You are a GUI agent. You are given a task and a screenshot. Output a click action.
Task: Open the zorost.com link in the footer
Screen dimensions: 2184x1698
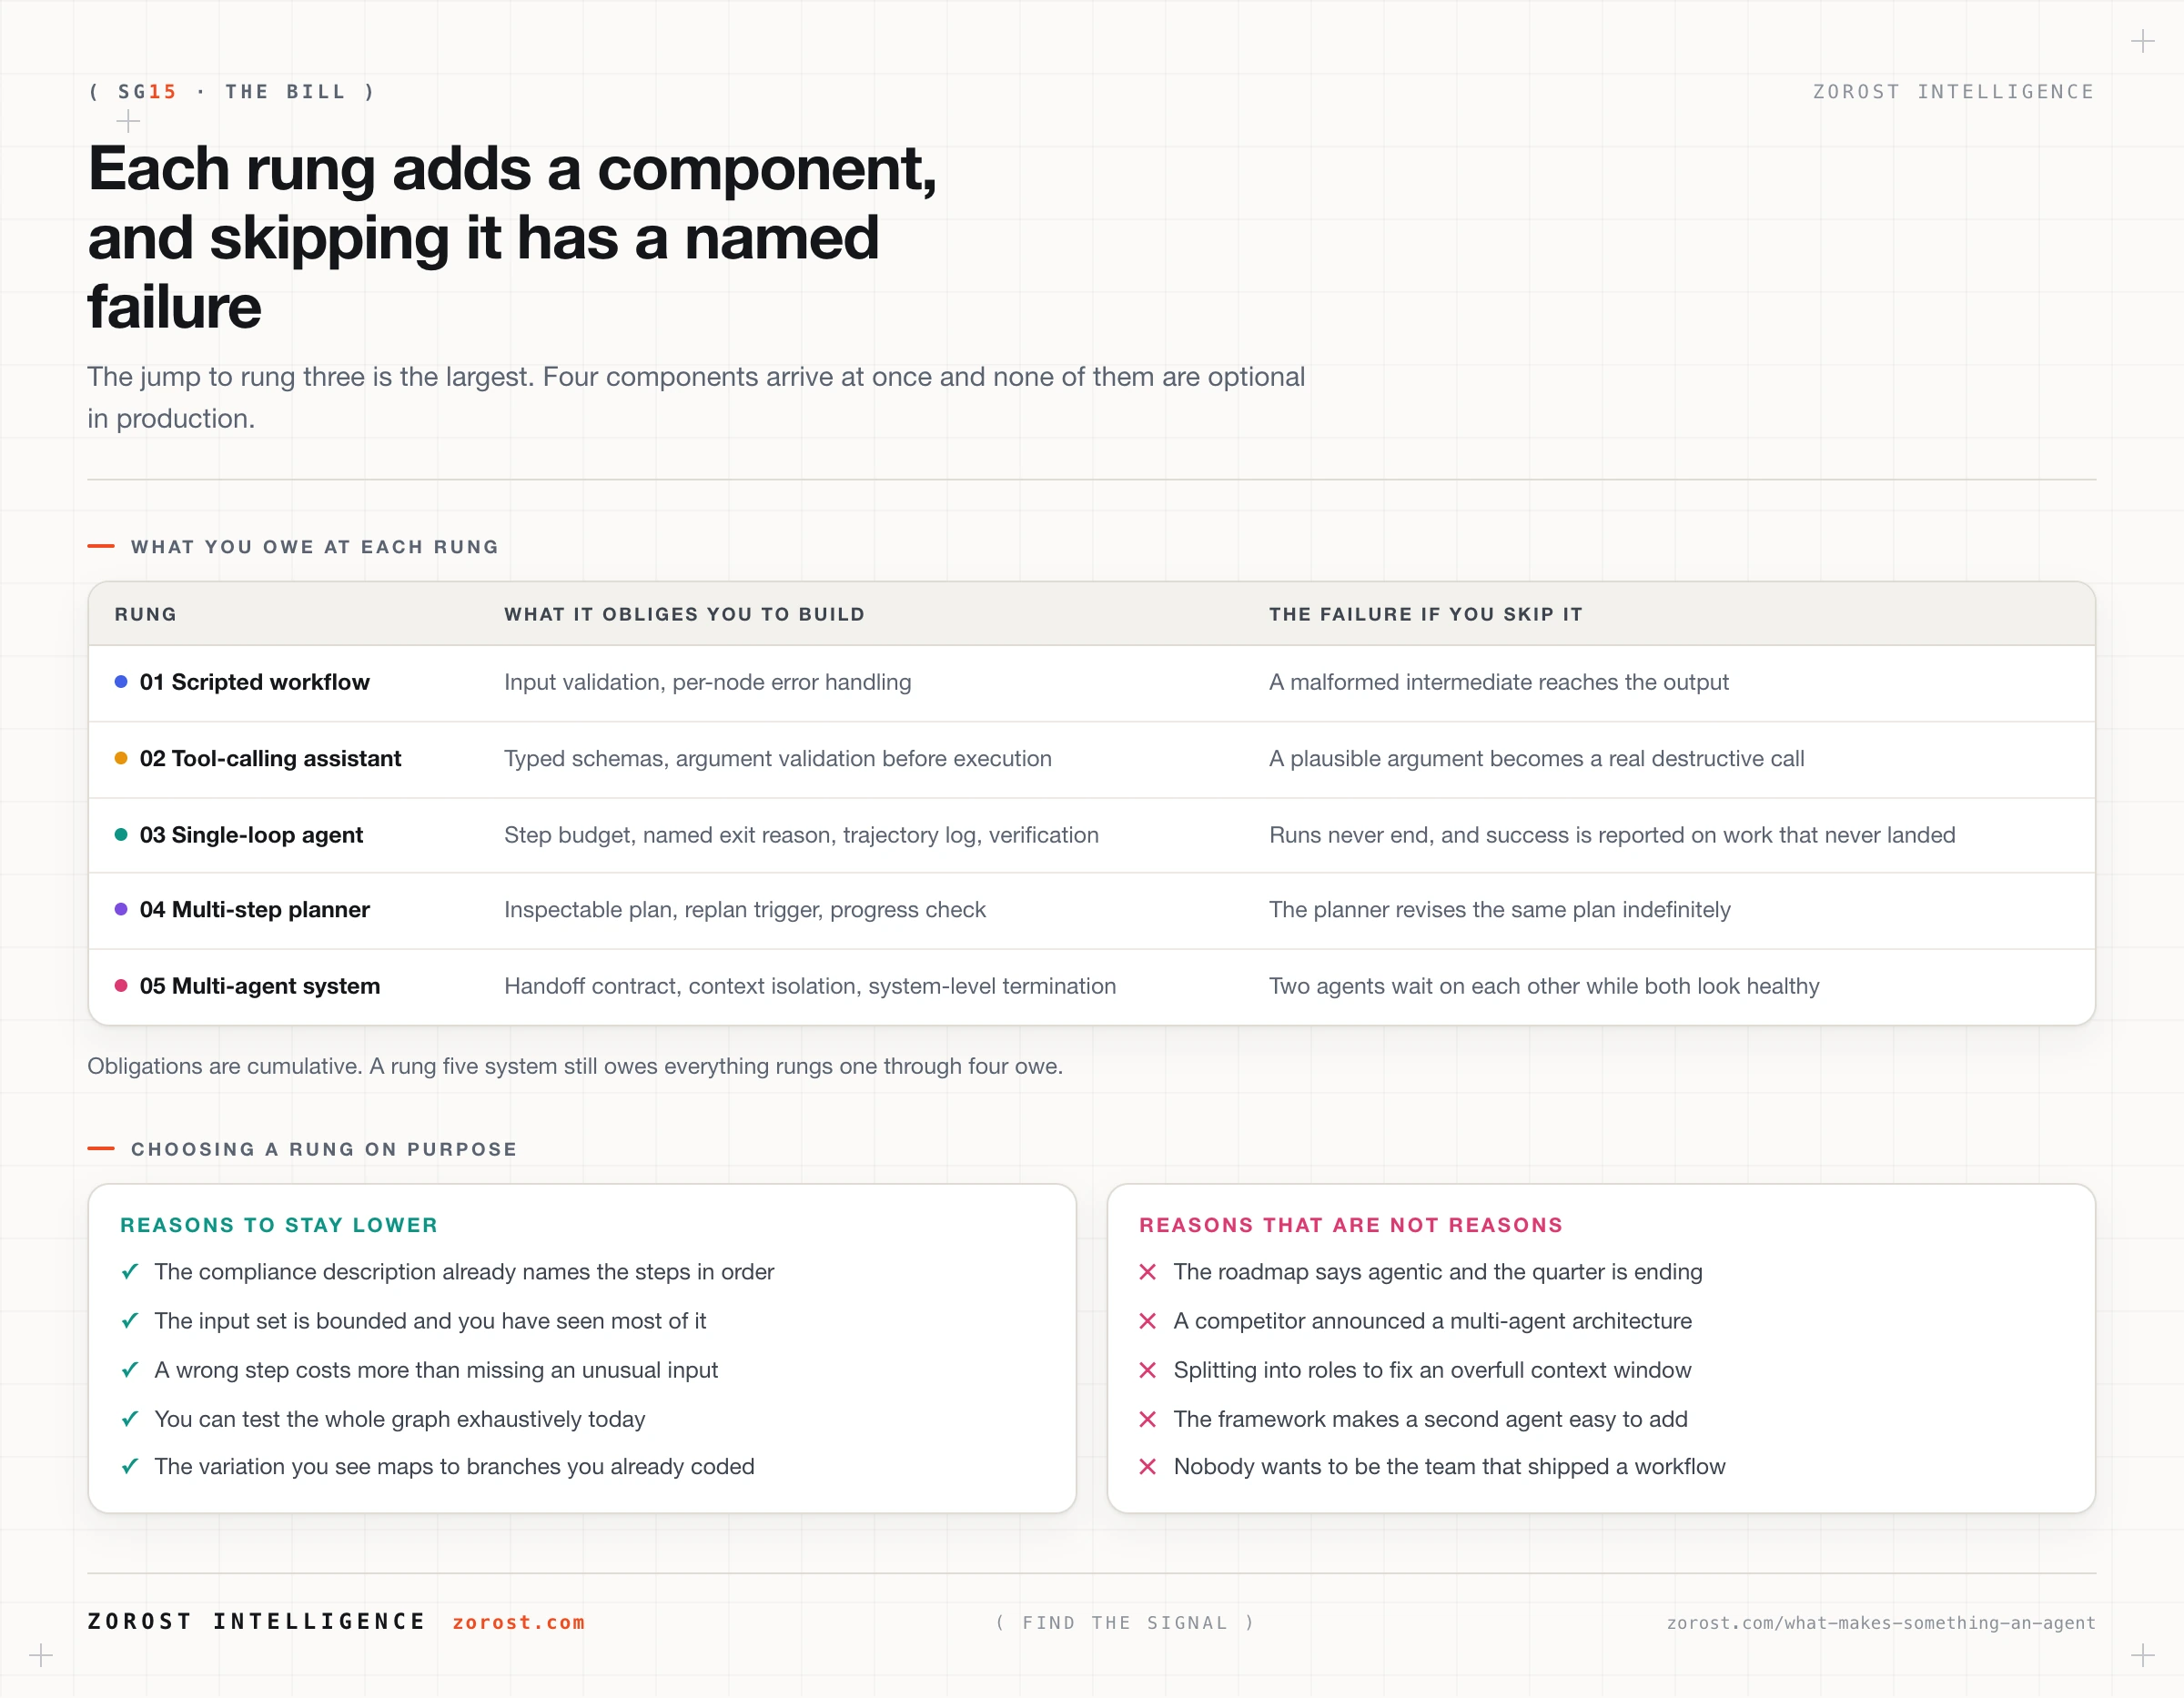518,1622
